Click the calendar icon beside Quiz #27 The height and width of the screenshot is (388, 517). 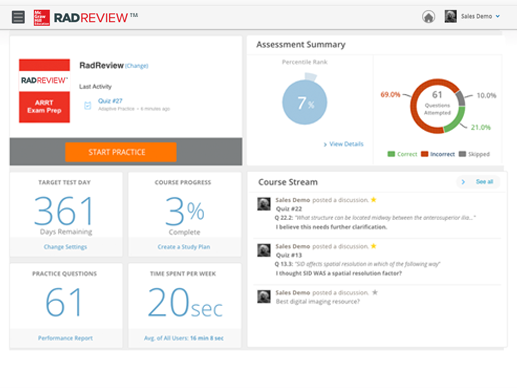pyautogui.click(x=87, y=105)
